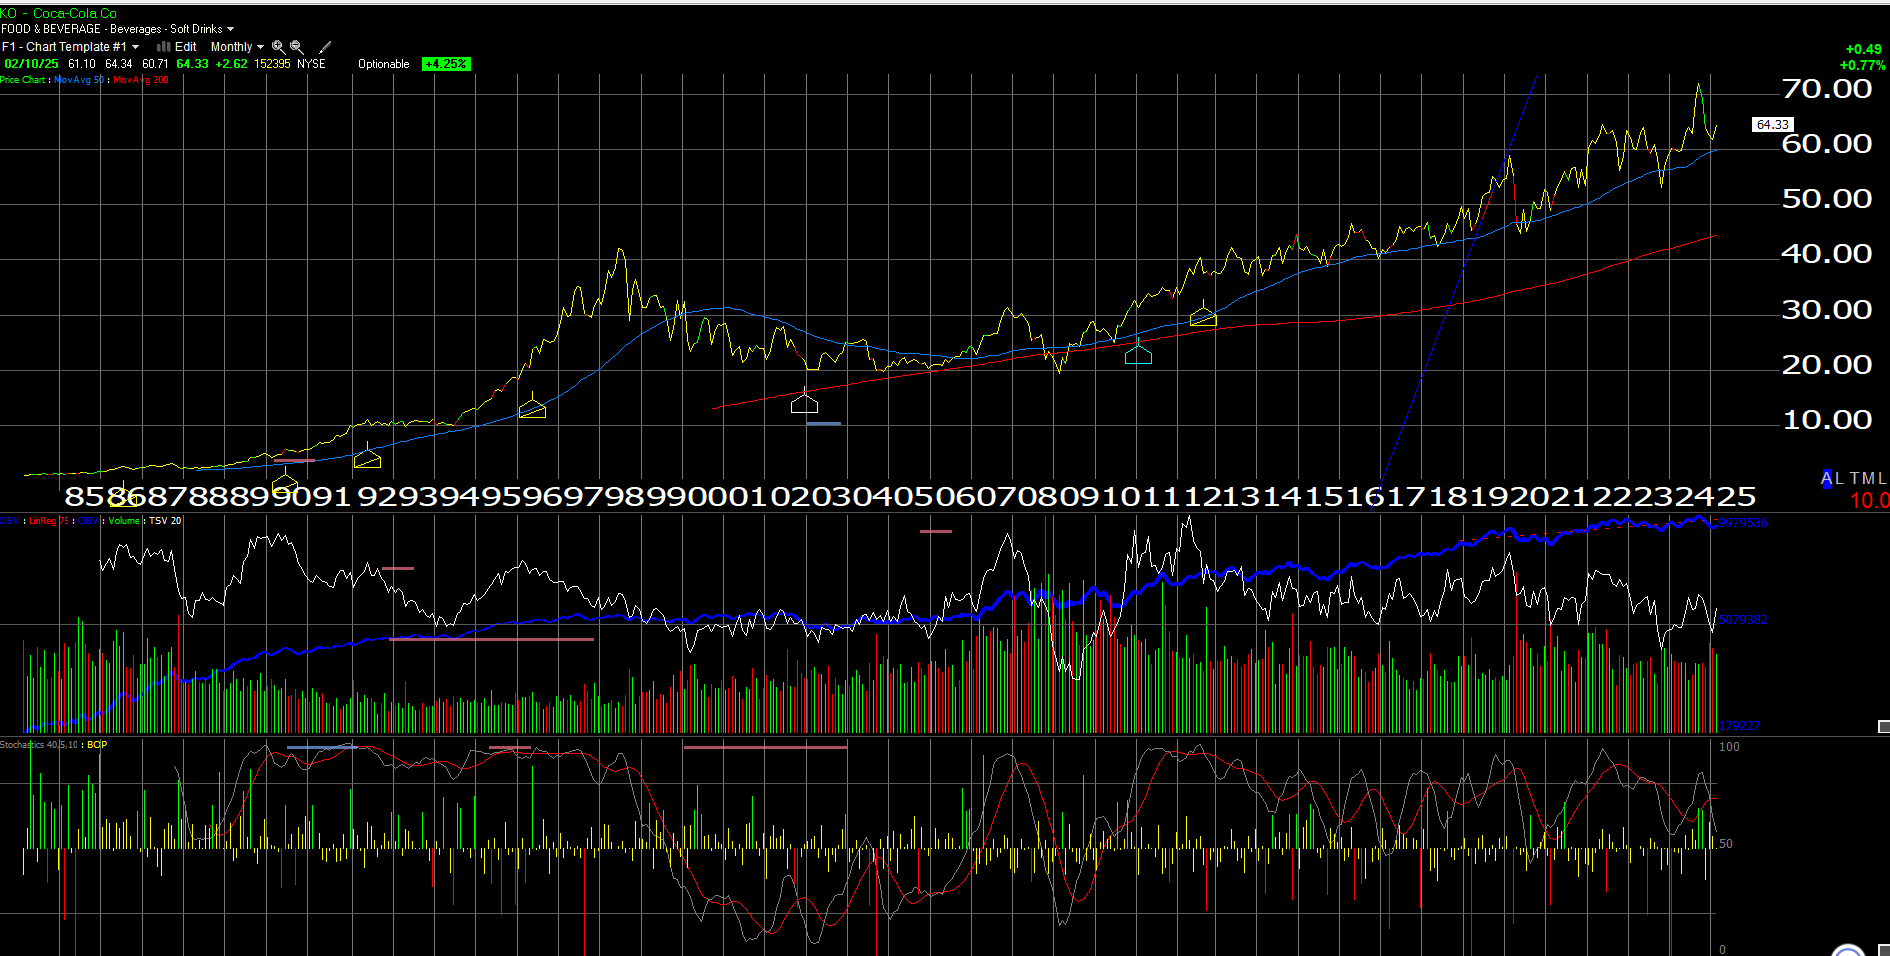This screenshot has height=956, width=1890.
Task: Click the MovAvg 50 legend label
Action: tap(79, 80)
